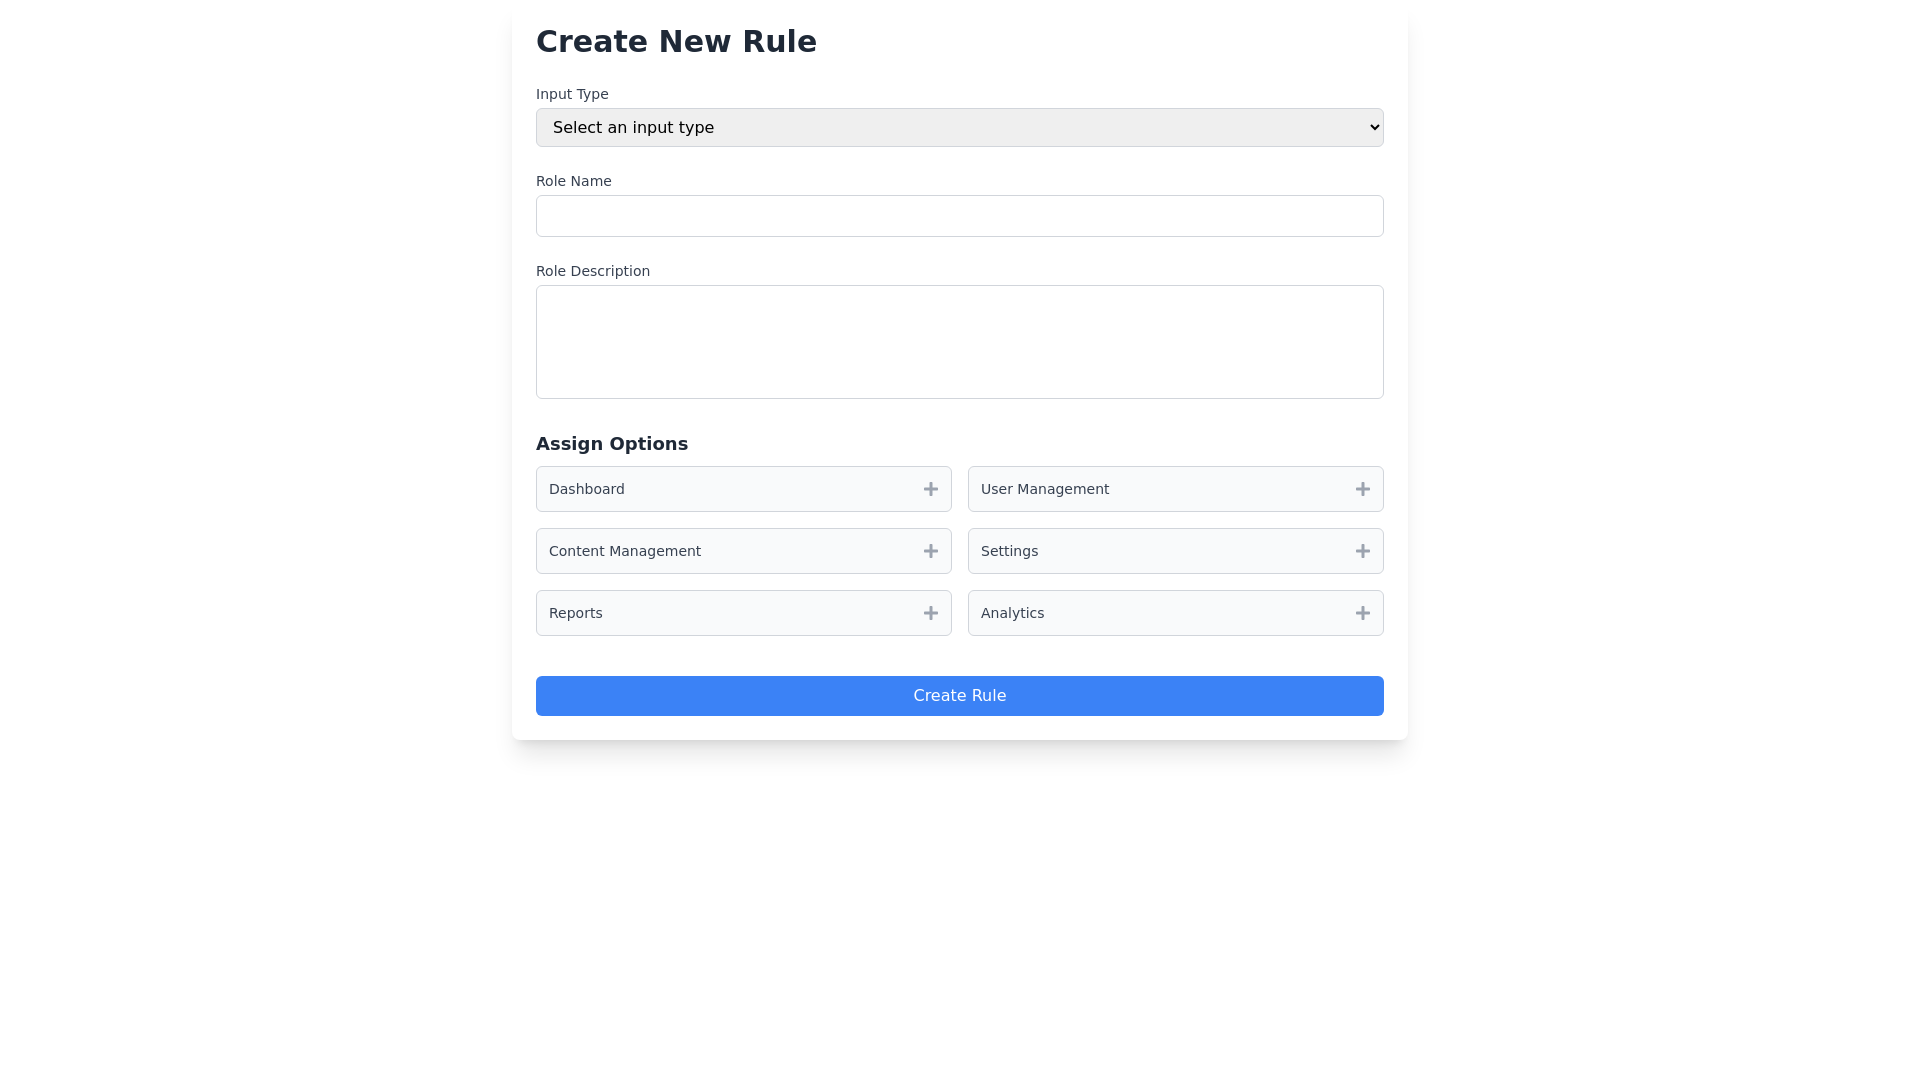Click the Role Name text field
This screenshot has height=1080, width=1920.
(x=959, y=216)
